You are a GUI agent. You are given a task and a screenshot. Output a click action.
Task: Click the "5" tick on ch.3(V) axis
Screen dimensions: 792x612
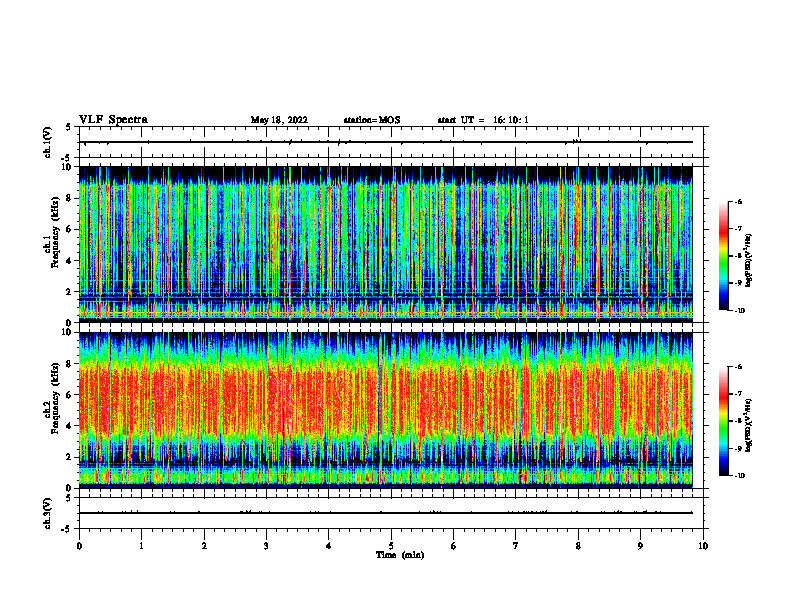pyautogui.click(x=68, y=498)
